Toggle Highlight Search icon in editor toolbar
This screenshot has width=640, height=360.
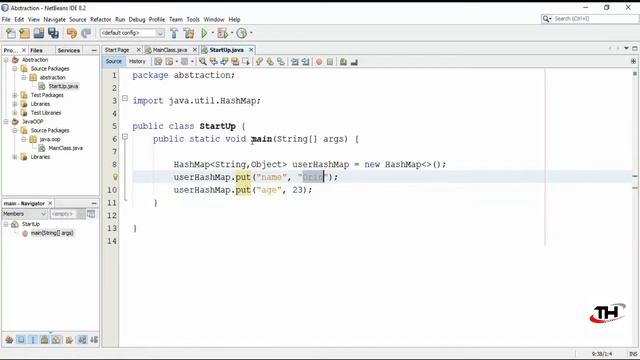[x=235, y=62]
